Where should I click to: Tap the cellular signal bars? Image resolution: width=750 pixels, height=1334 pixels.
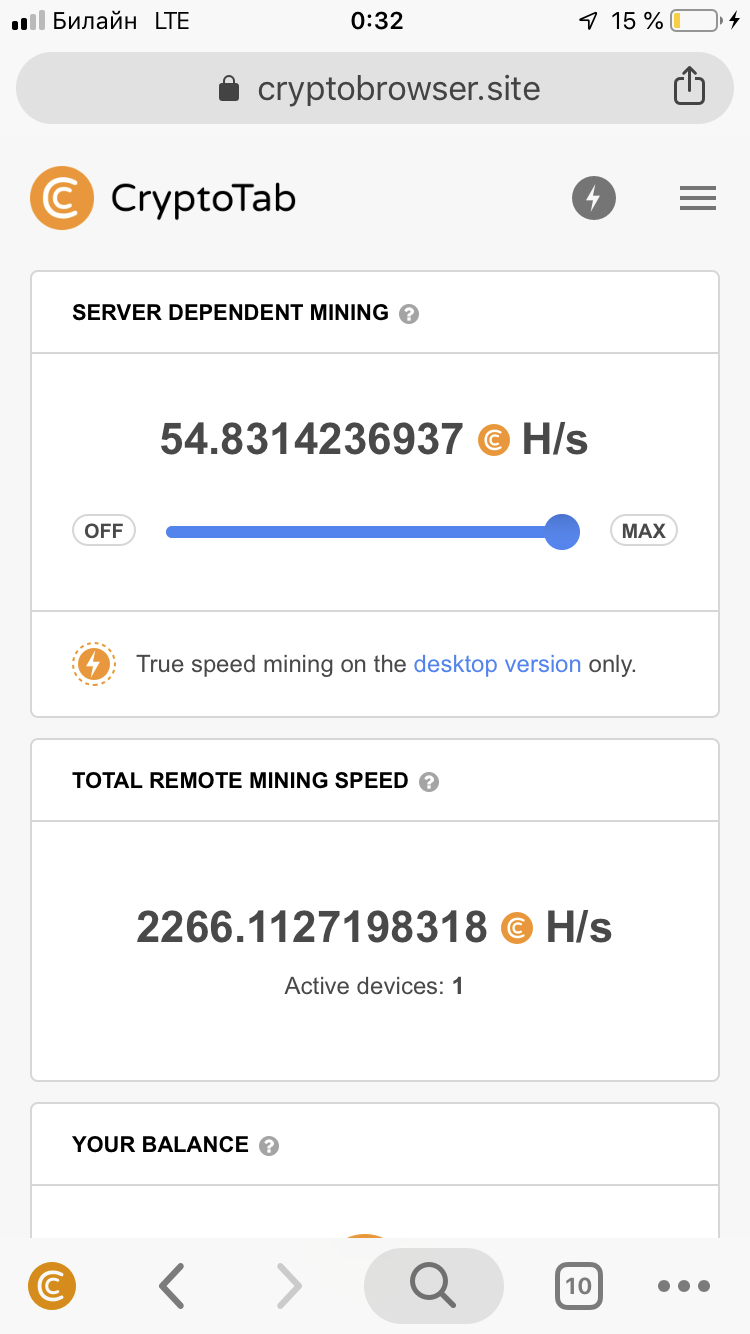tap(28, 21)
